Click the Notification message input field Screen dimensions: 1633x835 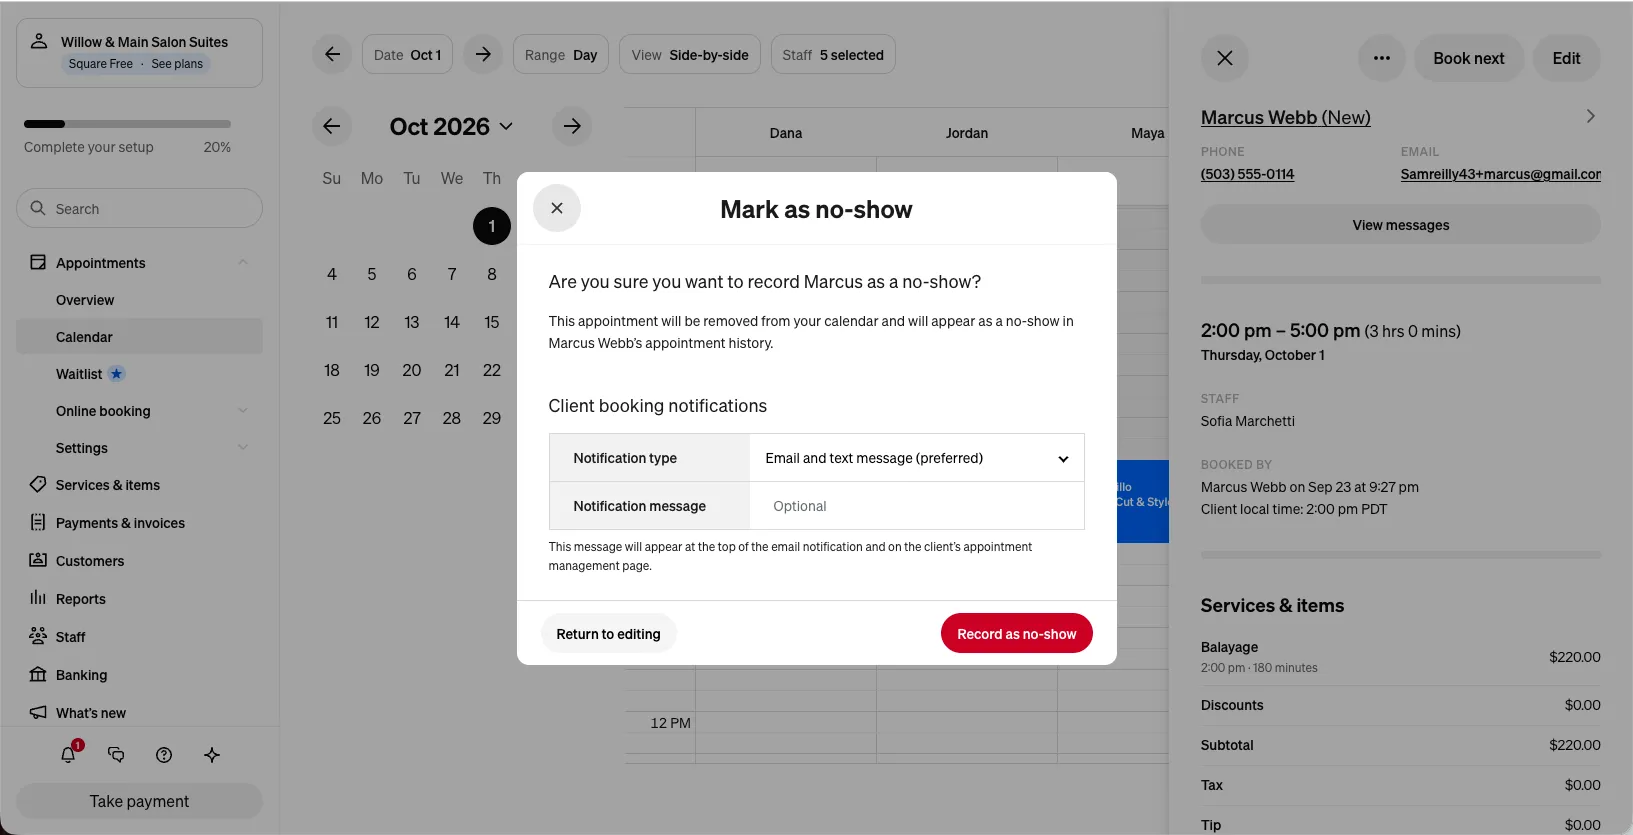click(917, 506)
